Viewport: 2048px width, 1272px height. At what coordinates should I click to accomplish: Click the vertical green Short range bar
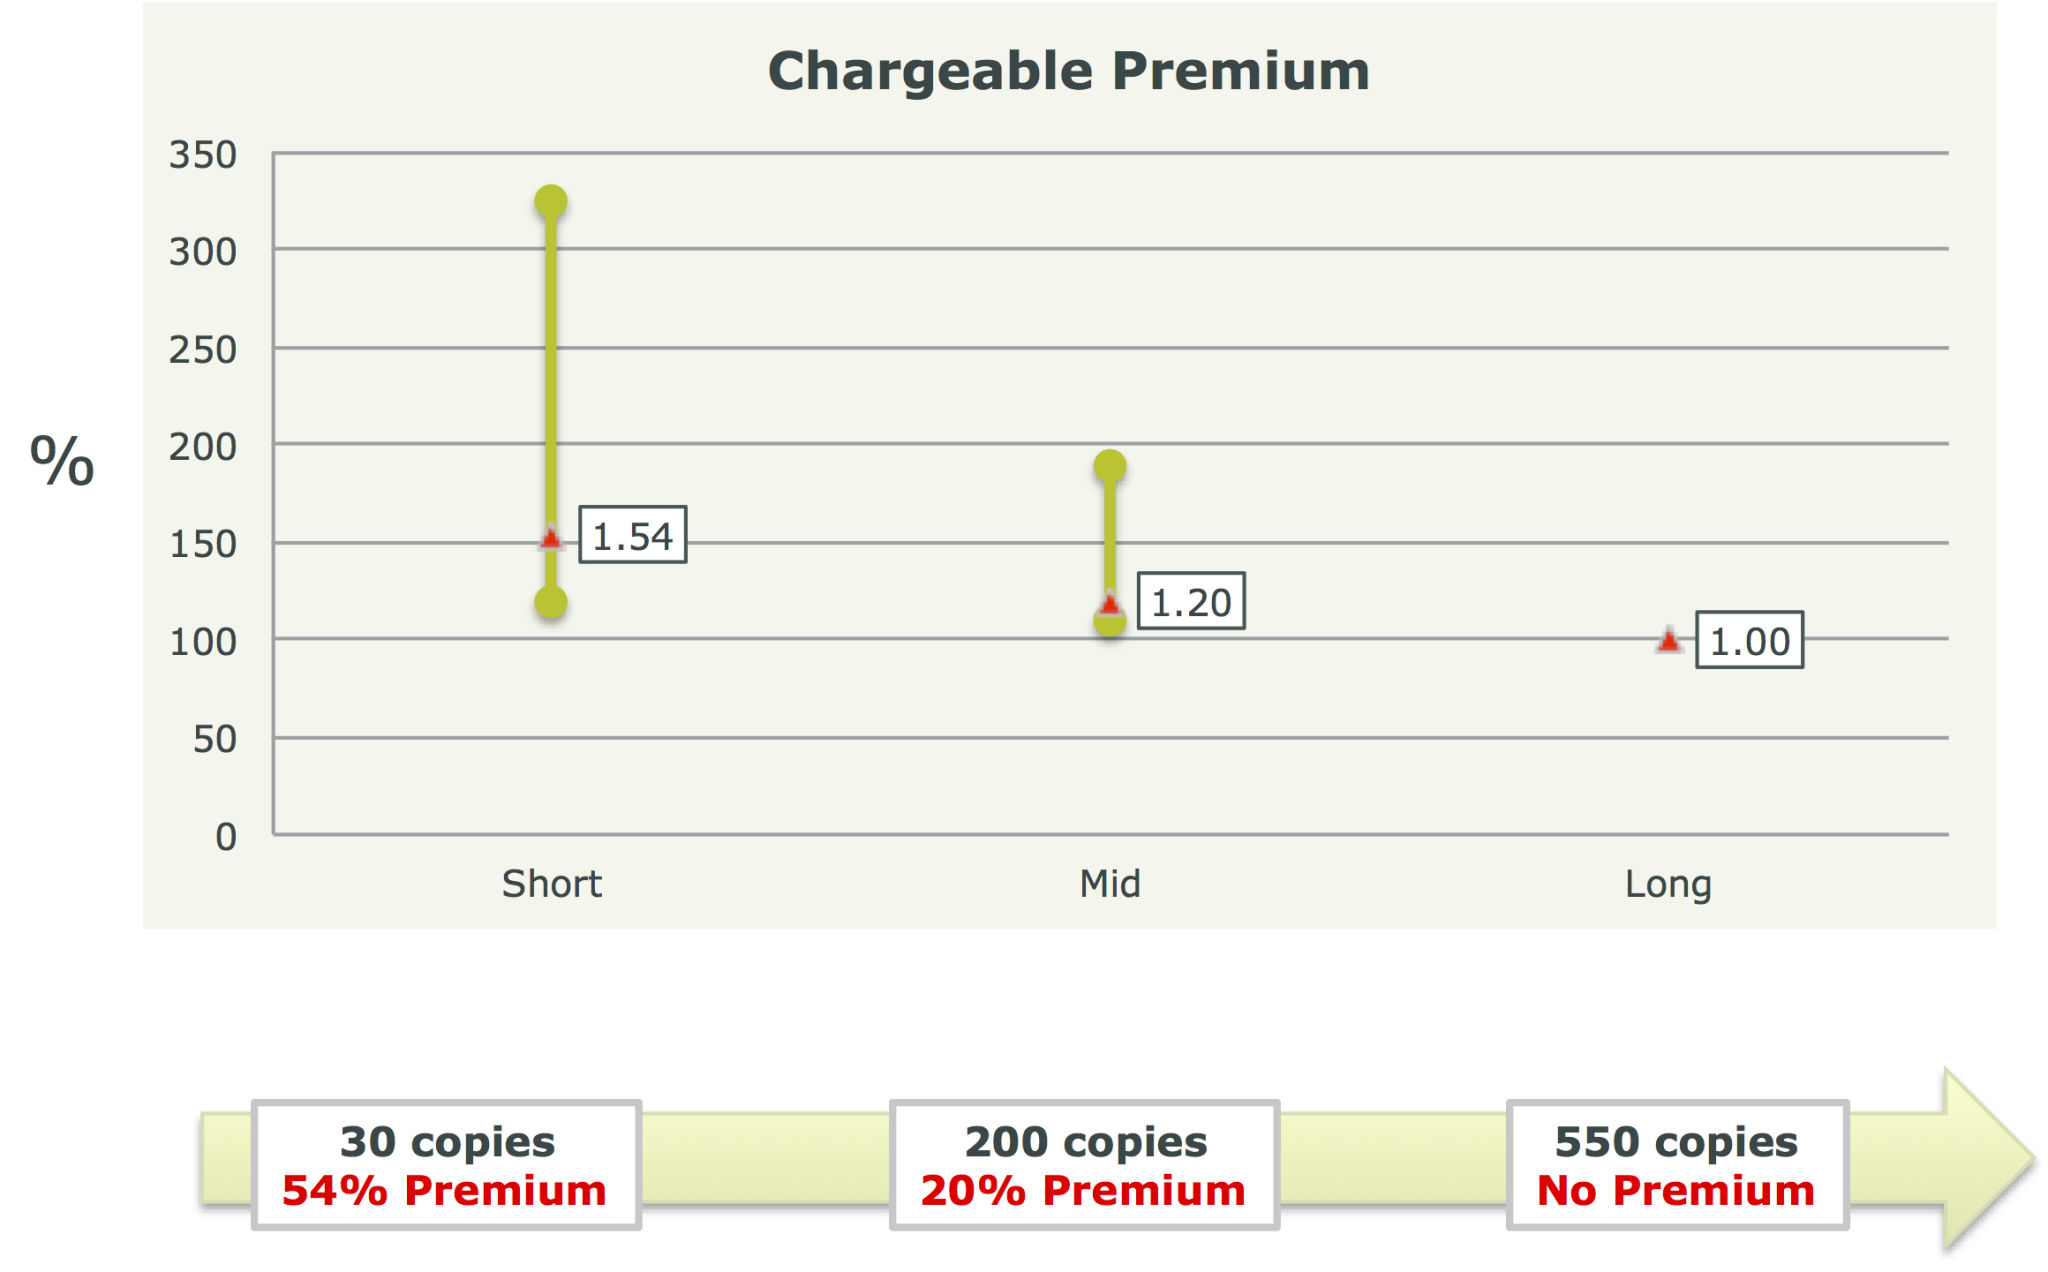coord(551,402)
